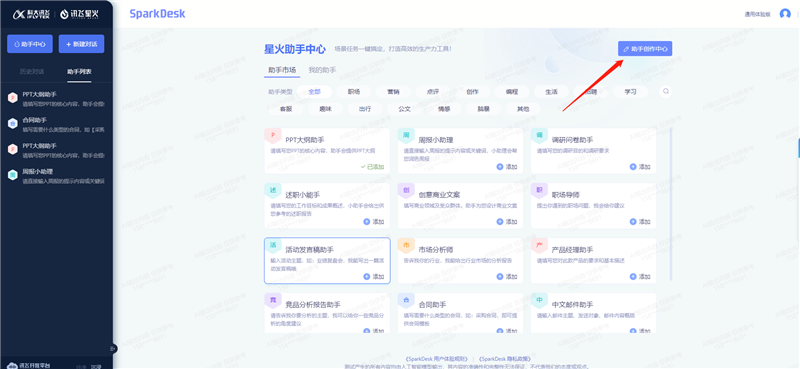Open the 助手创作中心 button

tap(645, 48)
